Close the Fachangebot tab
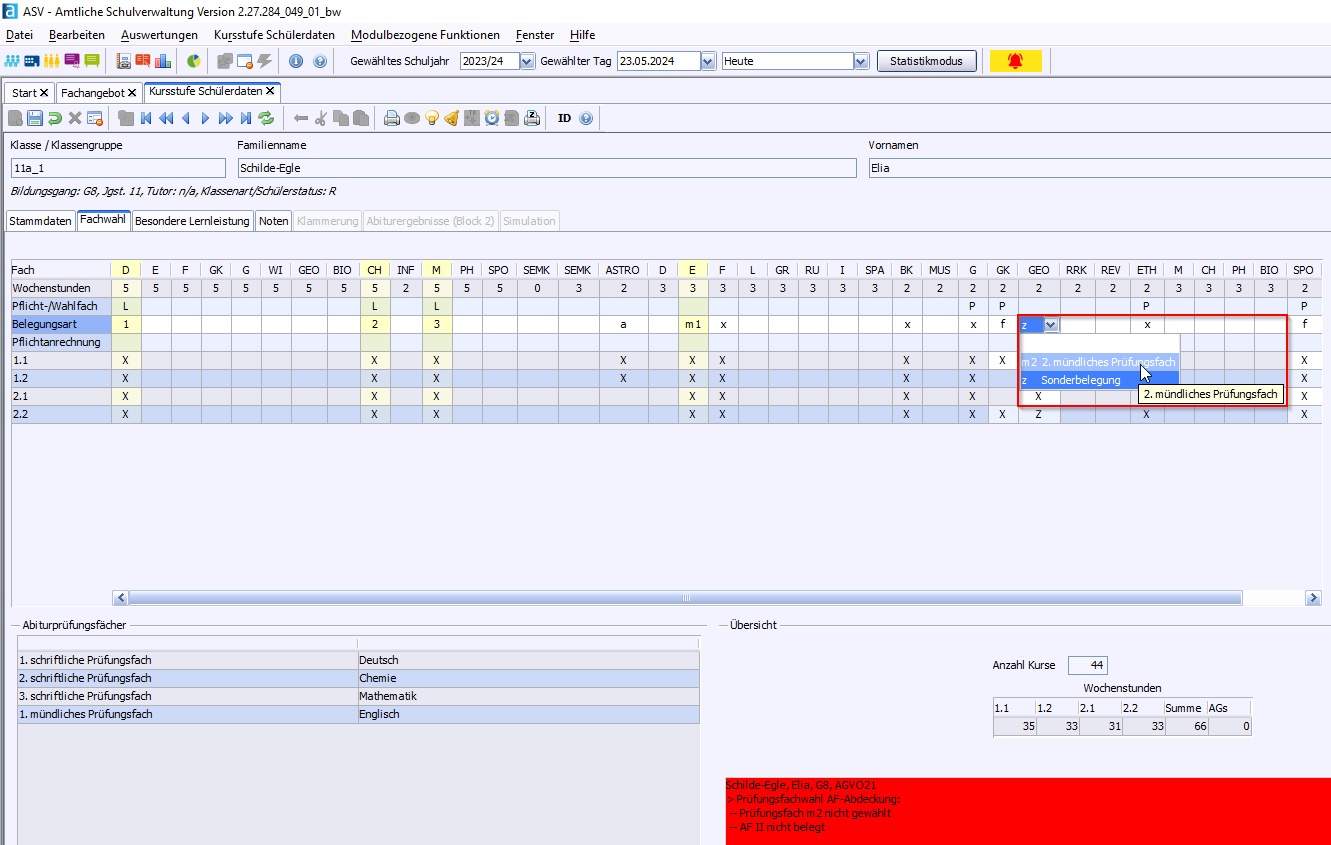The image size is (1331, 845). pos(132,93)
